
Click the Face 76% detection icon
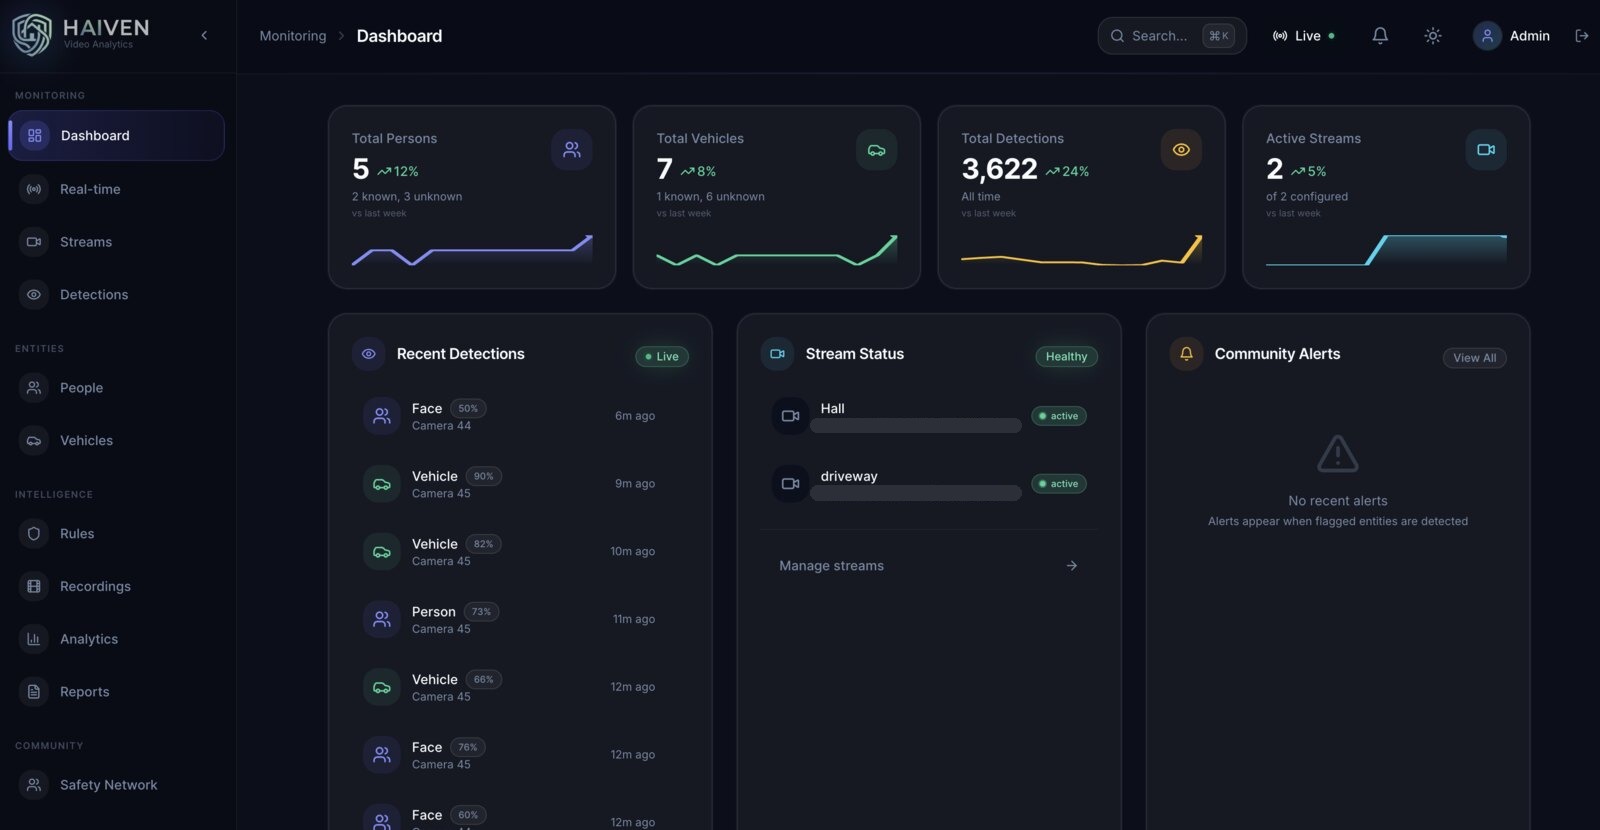pyautogui.click(x=382, y=755)
